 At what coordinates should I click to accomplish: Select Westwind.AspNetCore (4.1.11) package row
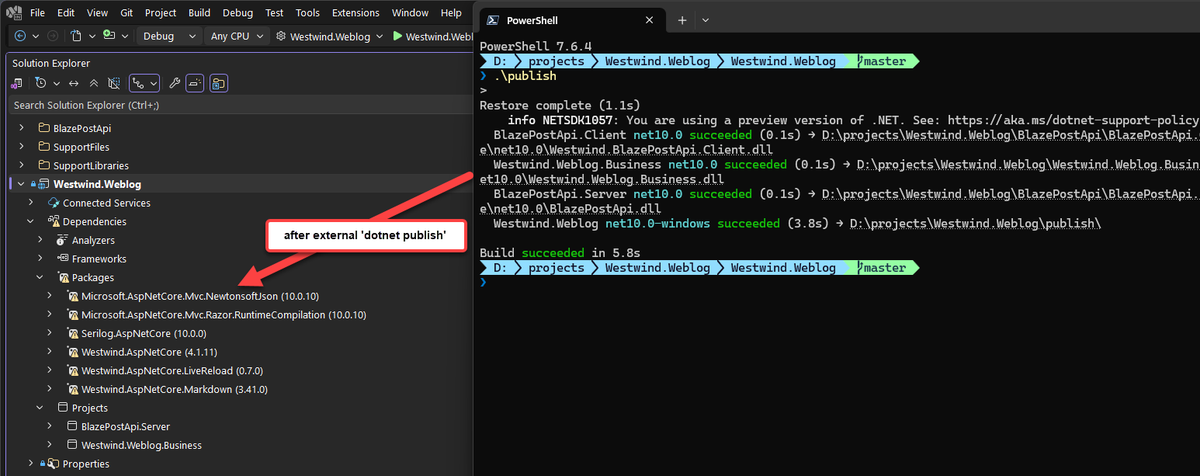(x=149, y=352)
